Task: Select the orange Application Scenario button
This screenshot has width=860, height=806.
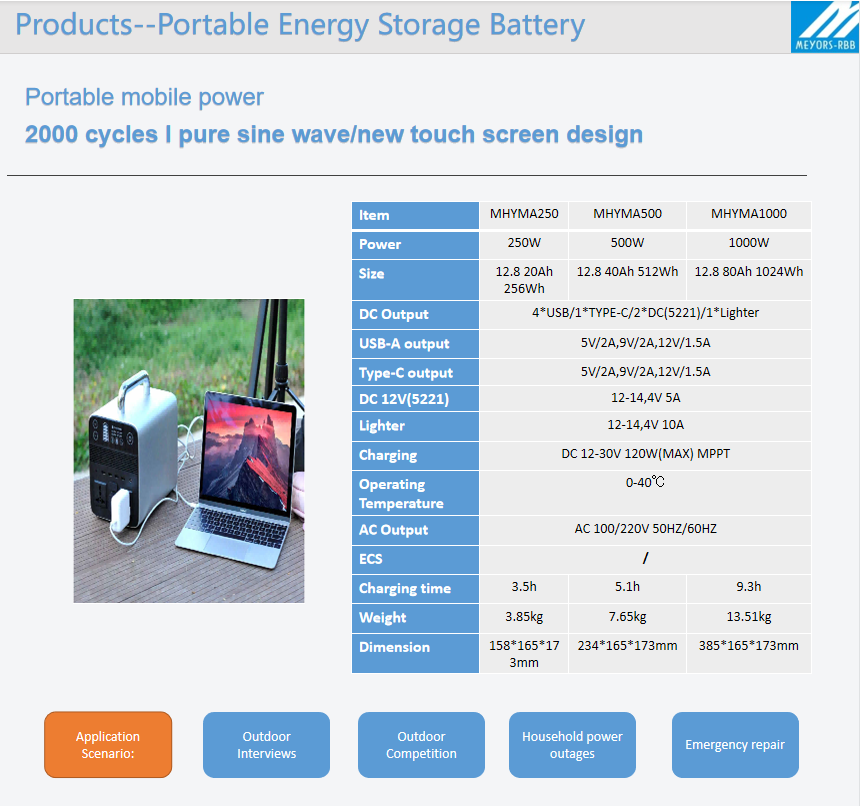Action: (108, 745)
